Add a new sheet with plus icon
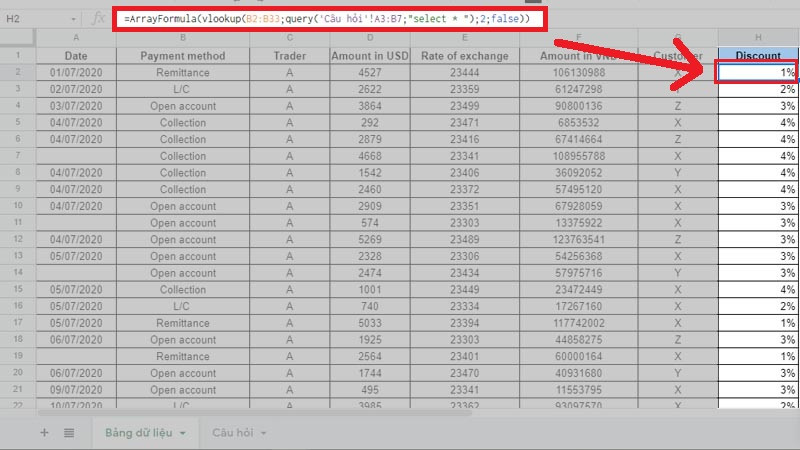 tap(44, 433)
